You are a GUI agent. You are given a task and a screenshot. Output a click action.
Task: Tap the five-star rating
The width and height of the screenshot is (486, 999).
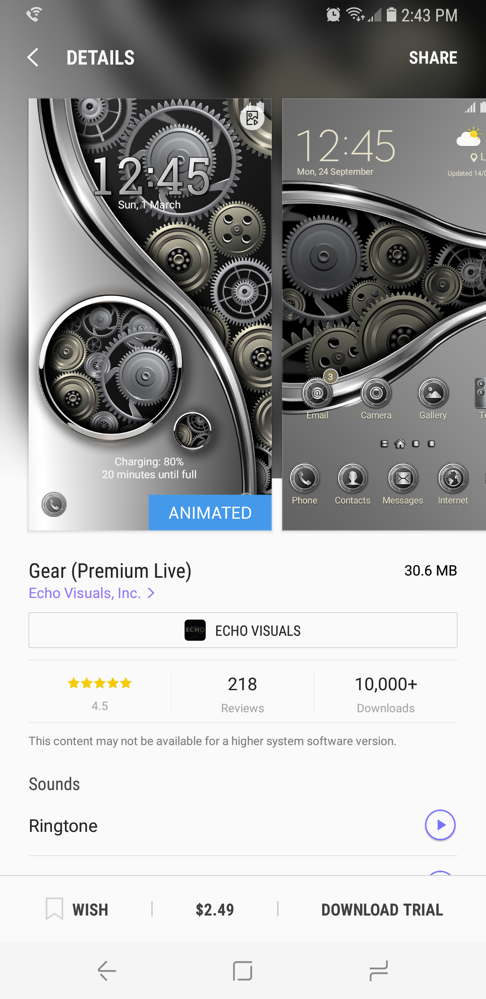point(99,684)
